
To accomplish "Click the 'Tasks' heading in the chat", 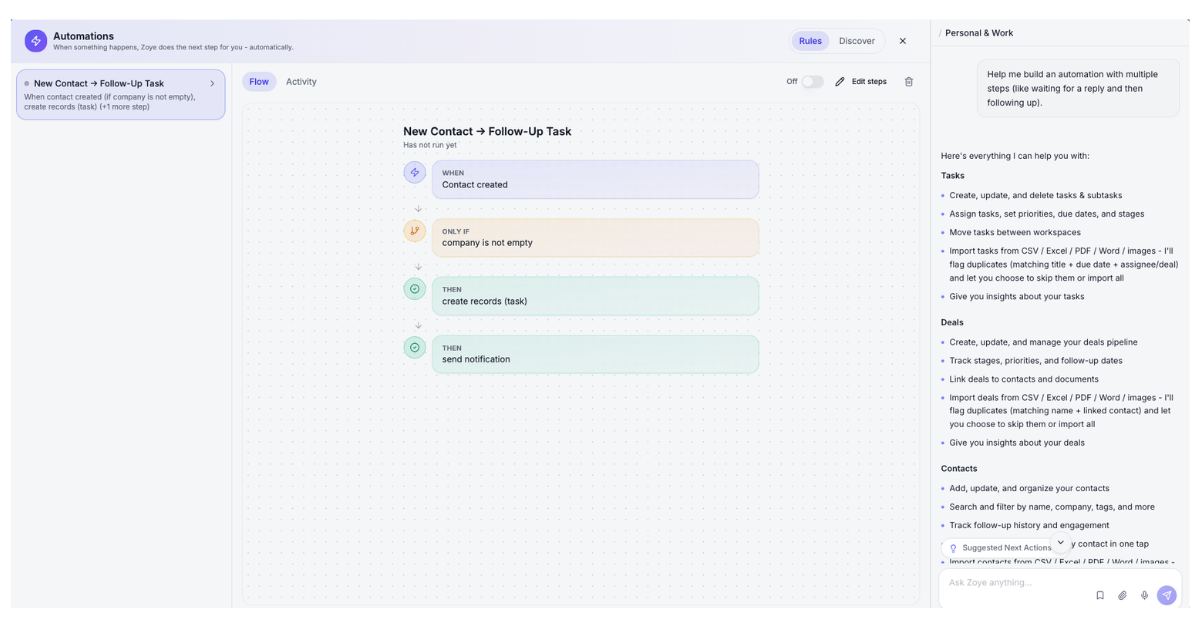I will (953, 176).
